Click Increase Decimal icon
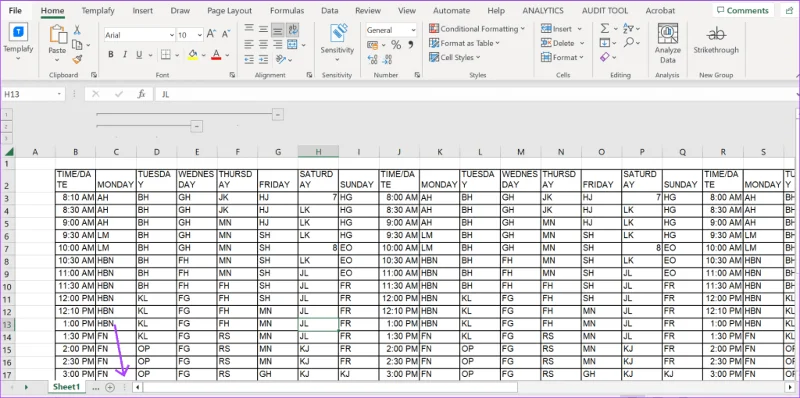The width and height of the screenshot is (800, 398). 372,60
